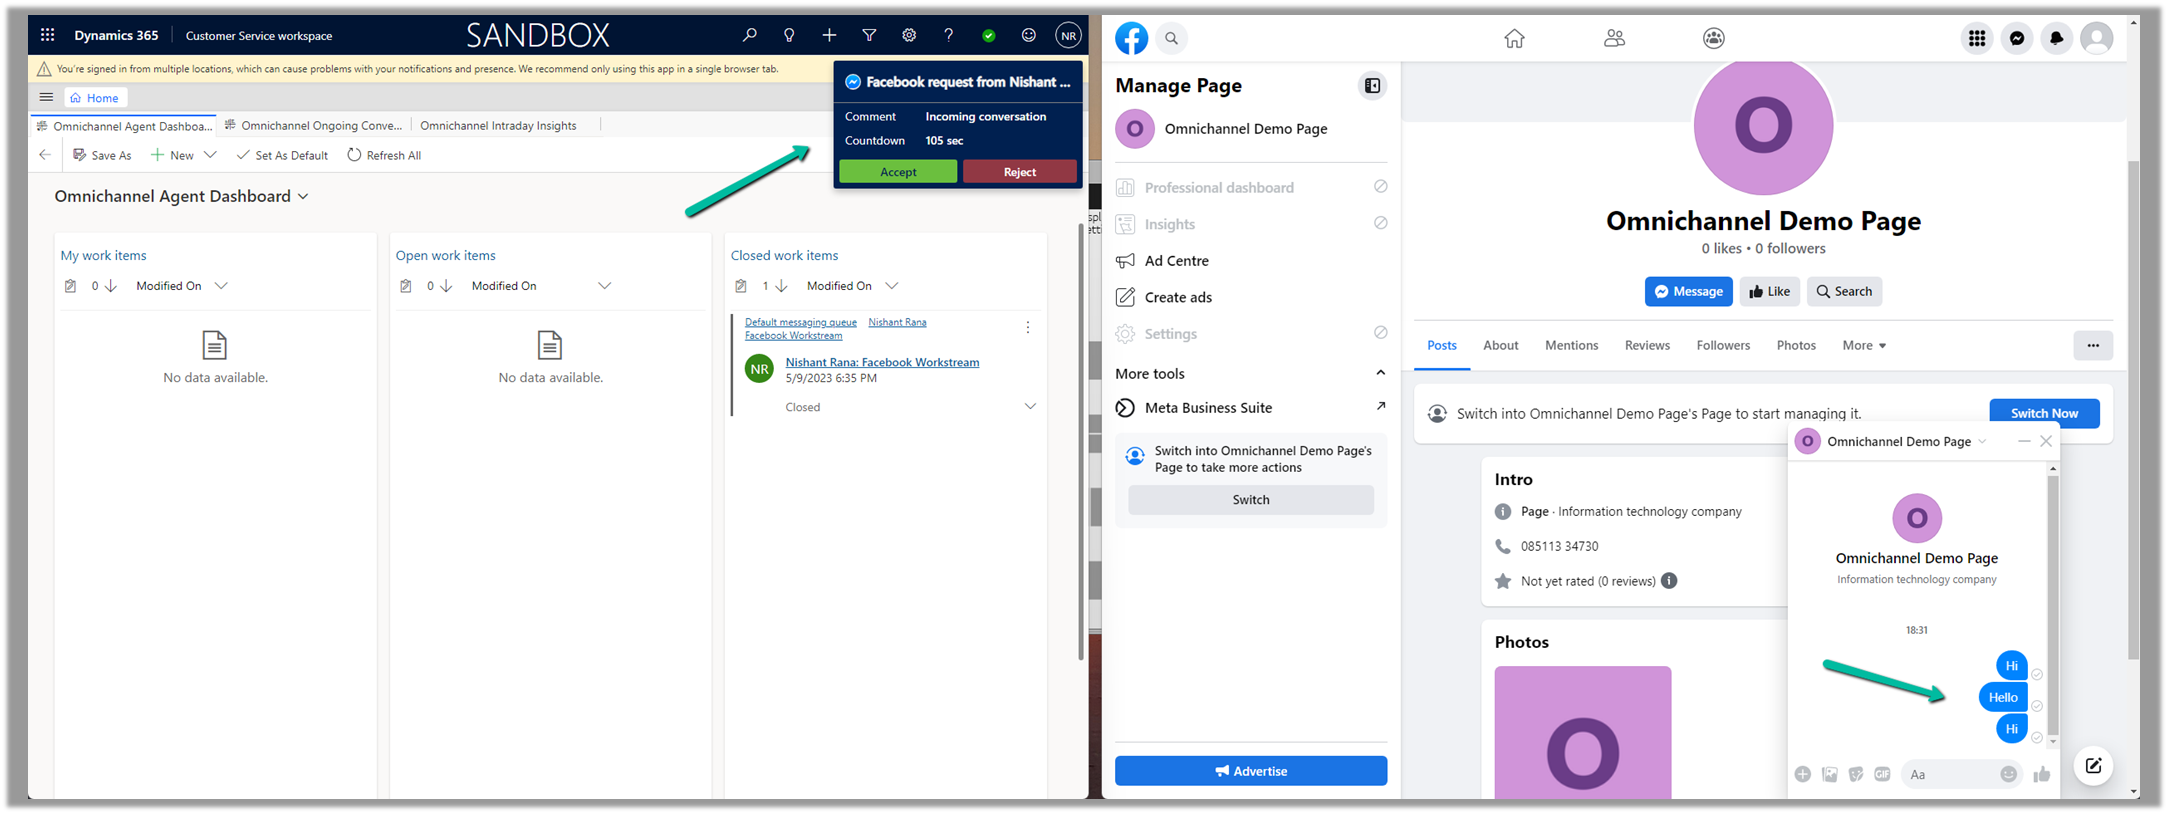This screenshot has height=814, width=2168.
Task: Toggle the site navigation hamburger menu
Action: [46, 97]
